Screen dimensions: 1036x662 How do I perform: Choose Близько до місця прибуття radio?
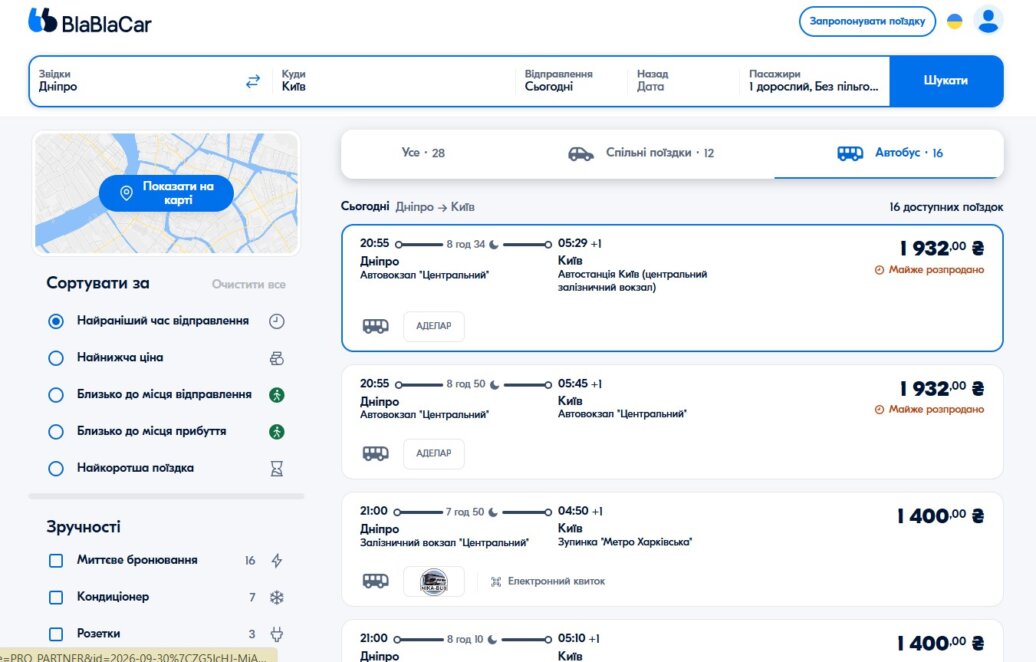pyautogui.click(x=56, y=432)
